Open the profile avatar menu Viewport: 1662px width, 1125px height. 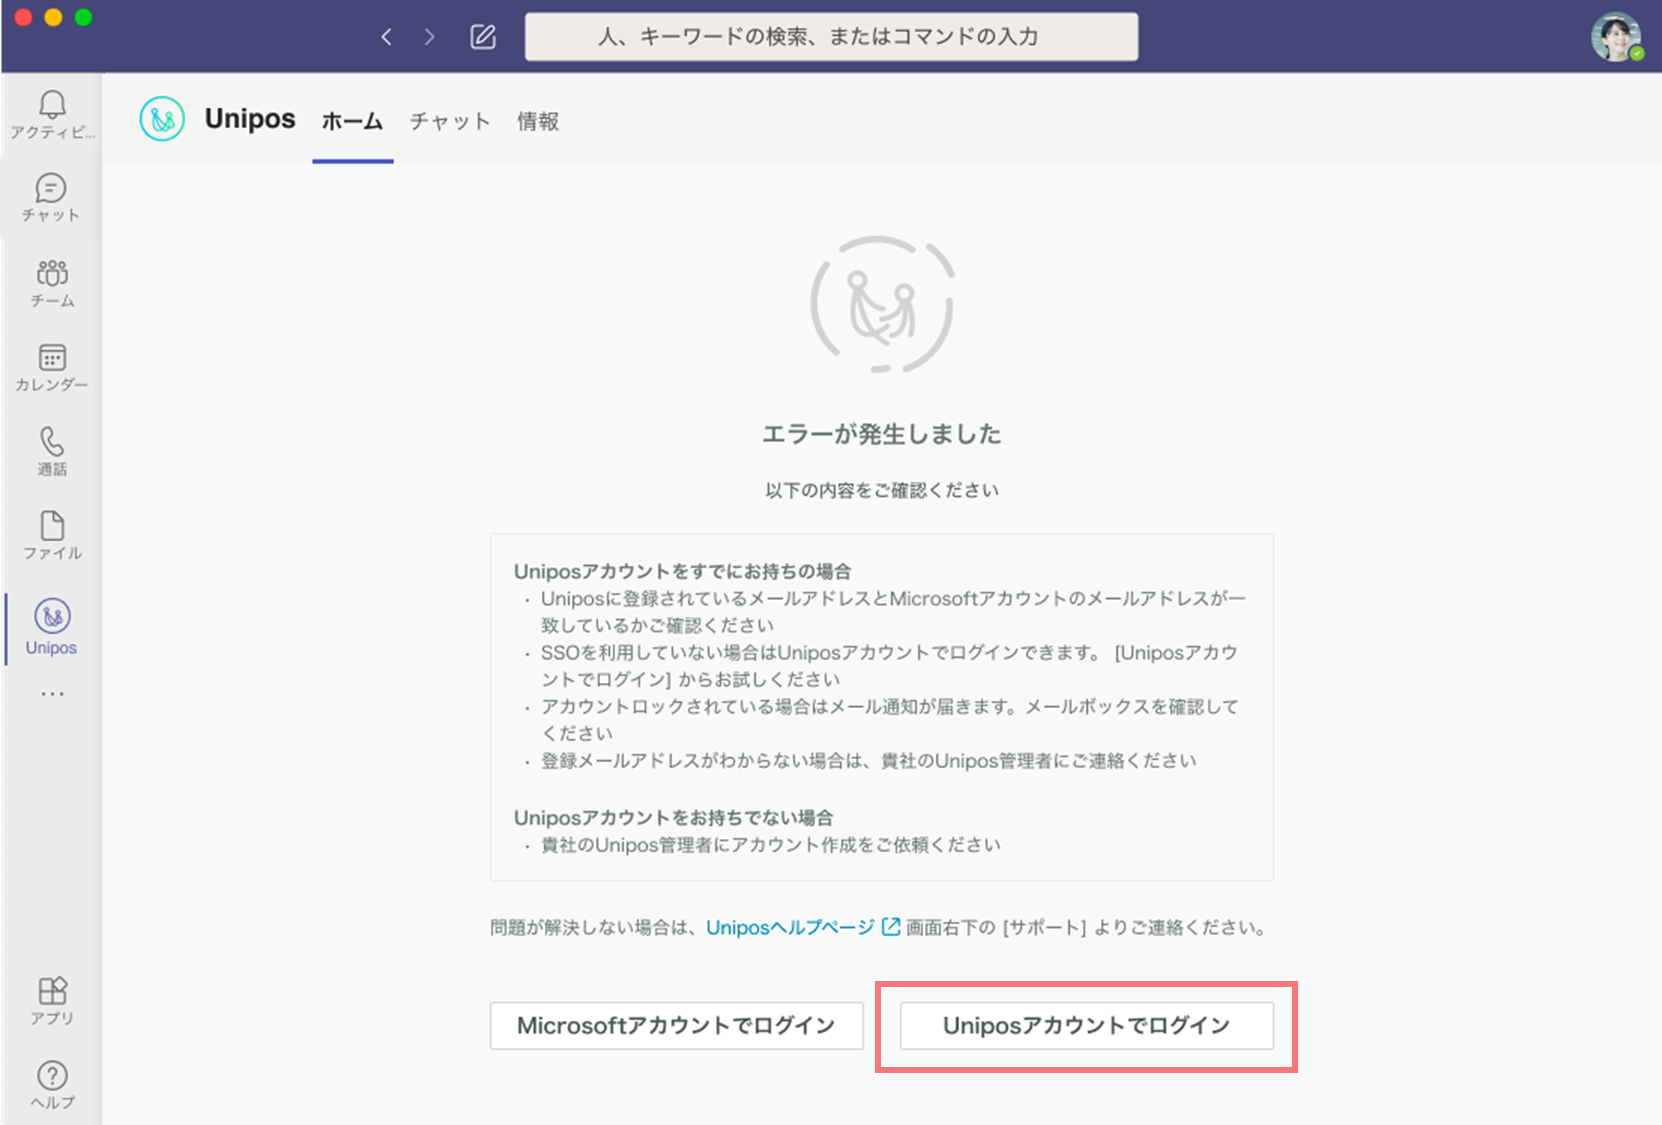click(1616, 38)
